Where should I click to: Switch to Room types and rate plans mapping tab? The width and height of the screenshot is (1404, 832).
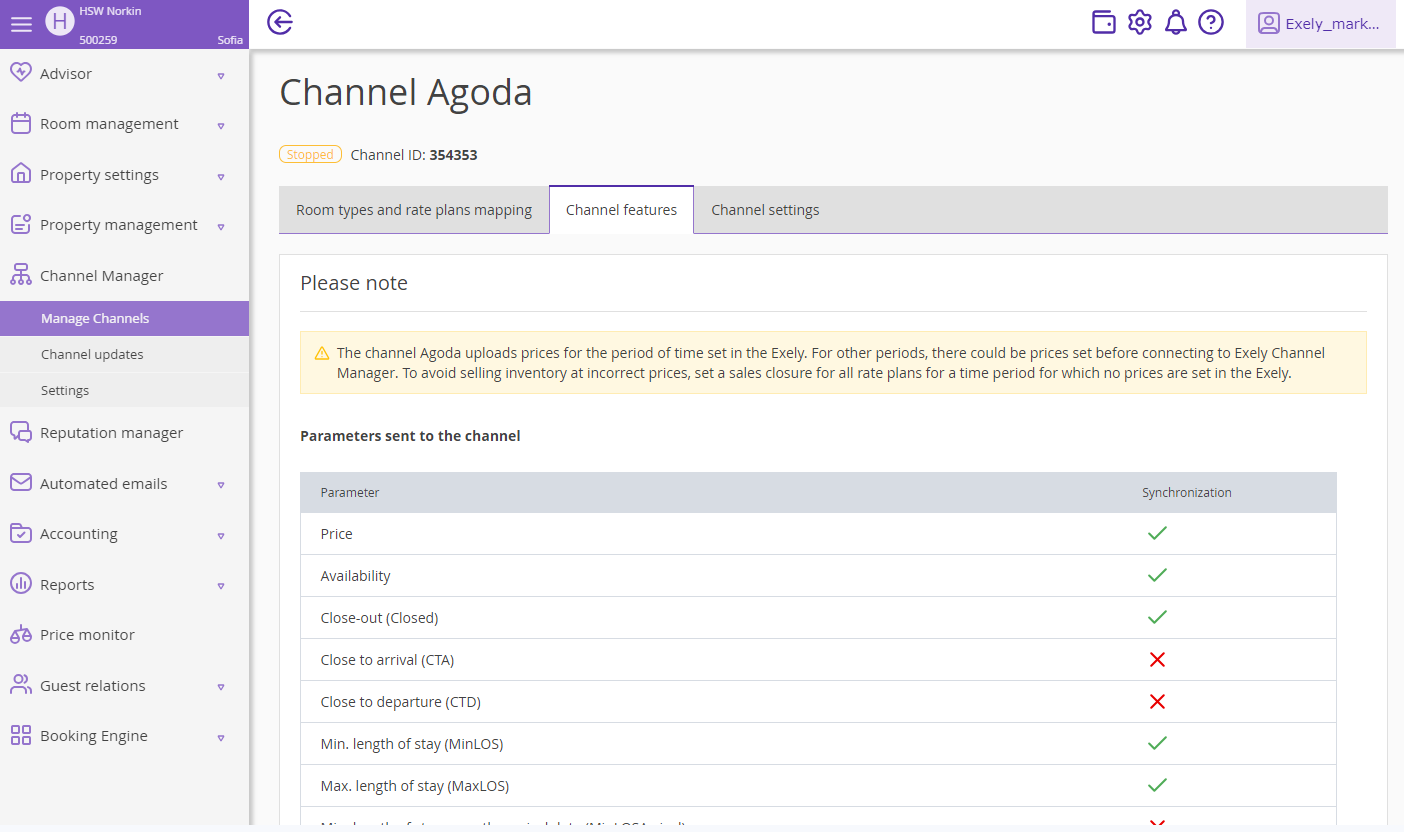pos(414,210)
